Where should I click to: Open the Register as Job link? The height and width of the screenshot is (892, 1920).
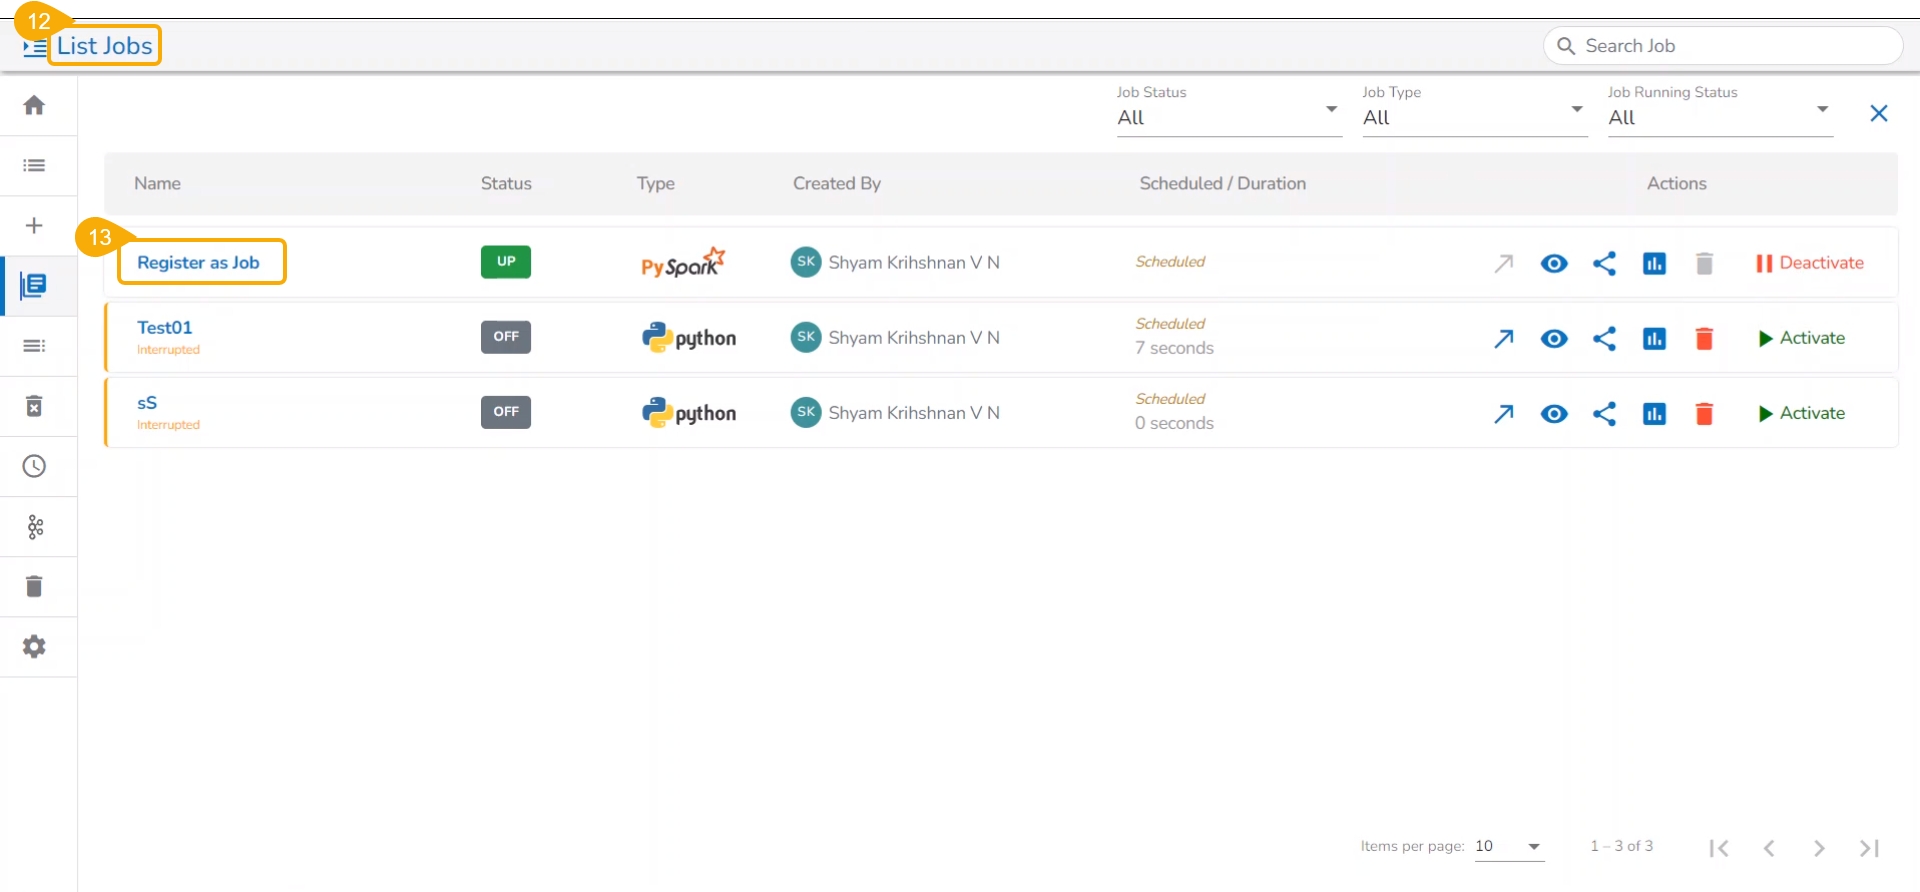198,263
